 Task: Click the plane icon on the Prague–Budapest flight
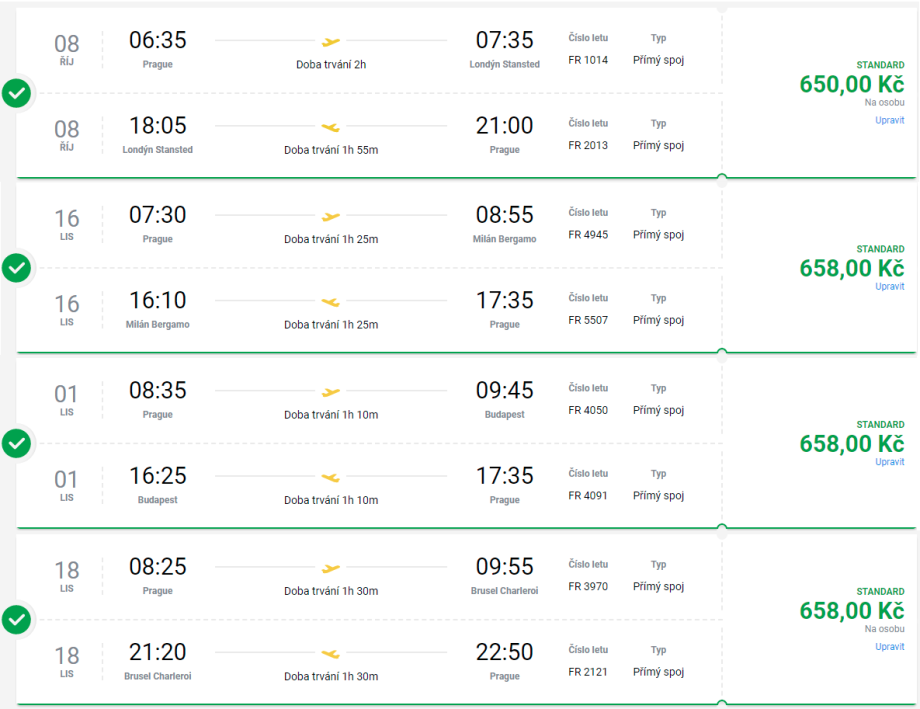pyautogui.click(x=331, y=391)
